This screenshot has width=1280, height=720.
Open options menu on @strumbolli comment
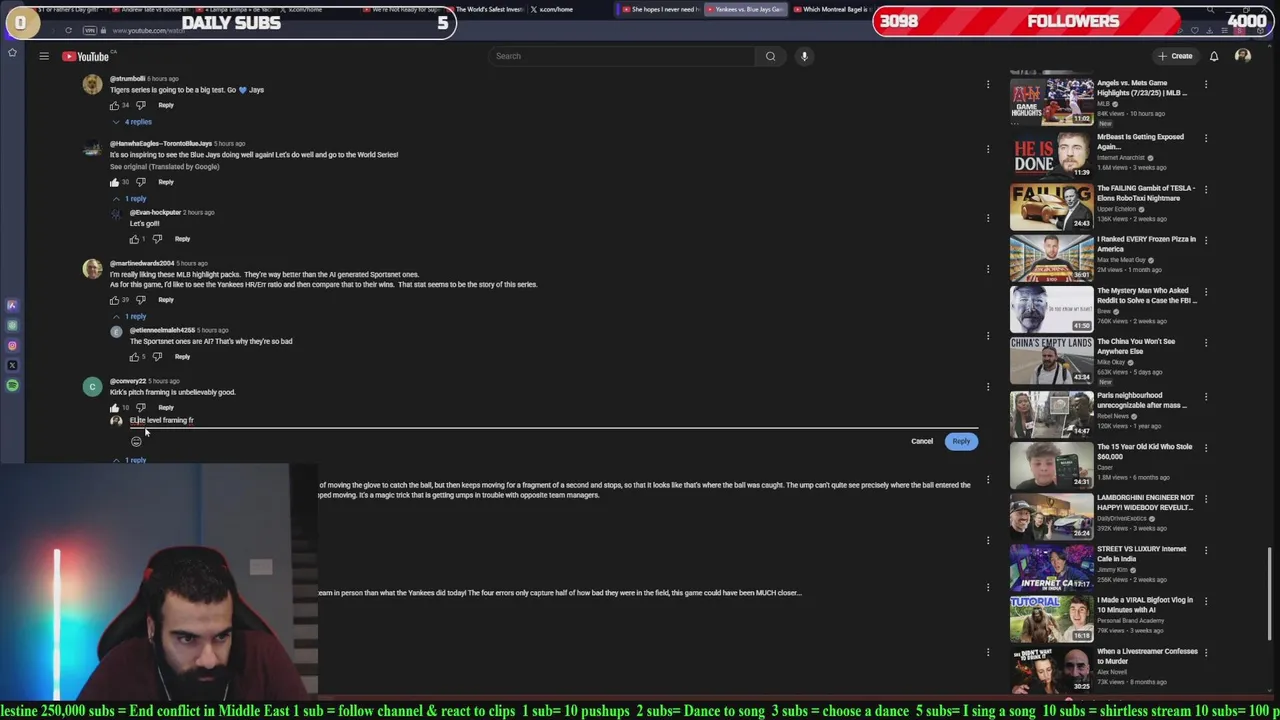[x=988, y=84]
